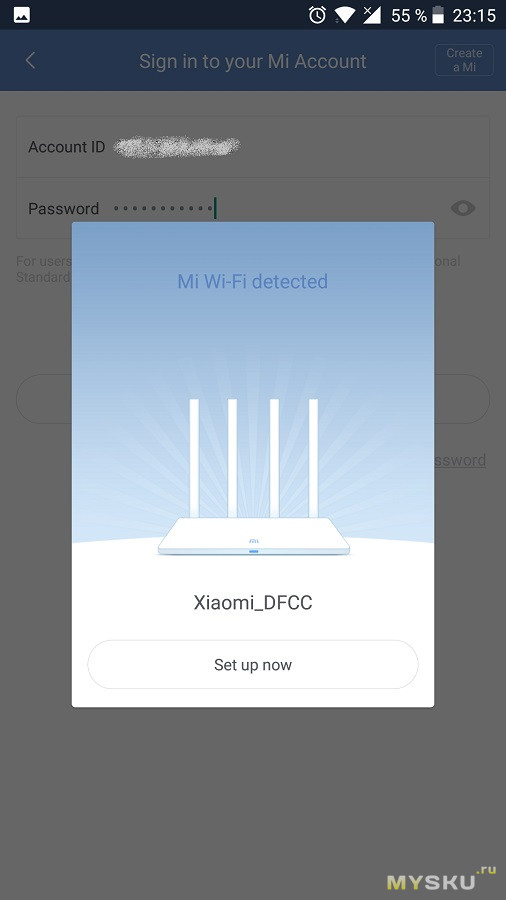Tap the battery status icon
The width and height of the screenshot is (506, 900).
pos(438,15)
